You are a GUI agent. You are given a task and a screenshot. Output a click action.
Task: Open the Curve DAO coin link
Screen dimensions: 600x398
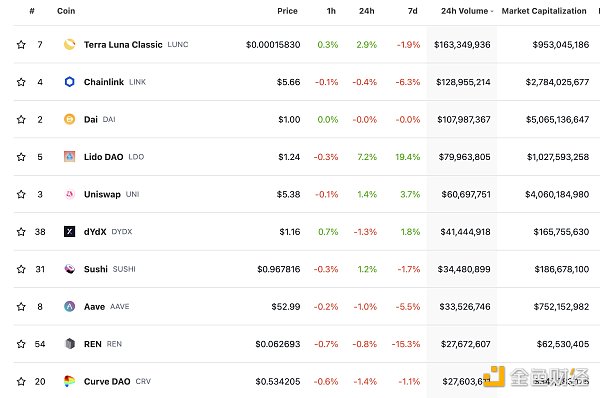[x=107, y=382]
